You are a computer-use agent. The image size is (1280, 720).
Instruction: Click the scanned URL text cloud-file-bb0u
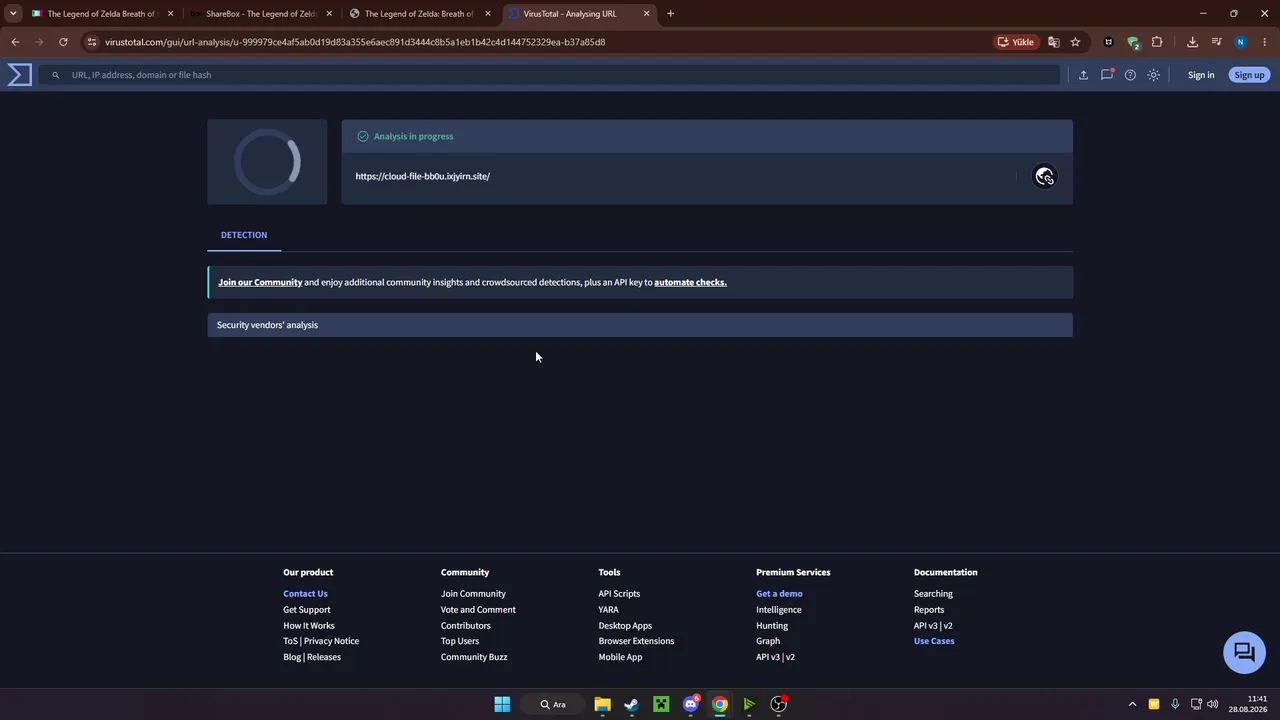pyautogui.click(x=423, y=176)
